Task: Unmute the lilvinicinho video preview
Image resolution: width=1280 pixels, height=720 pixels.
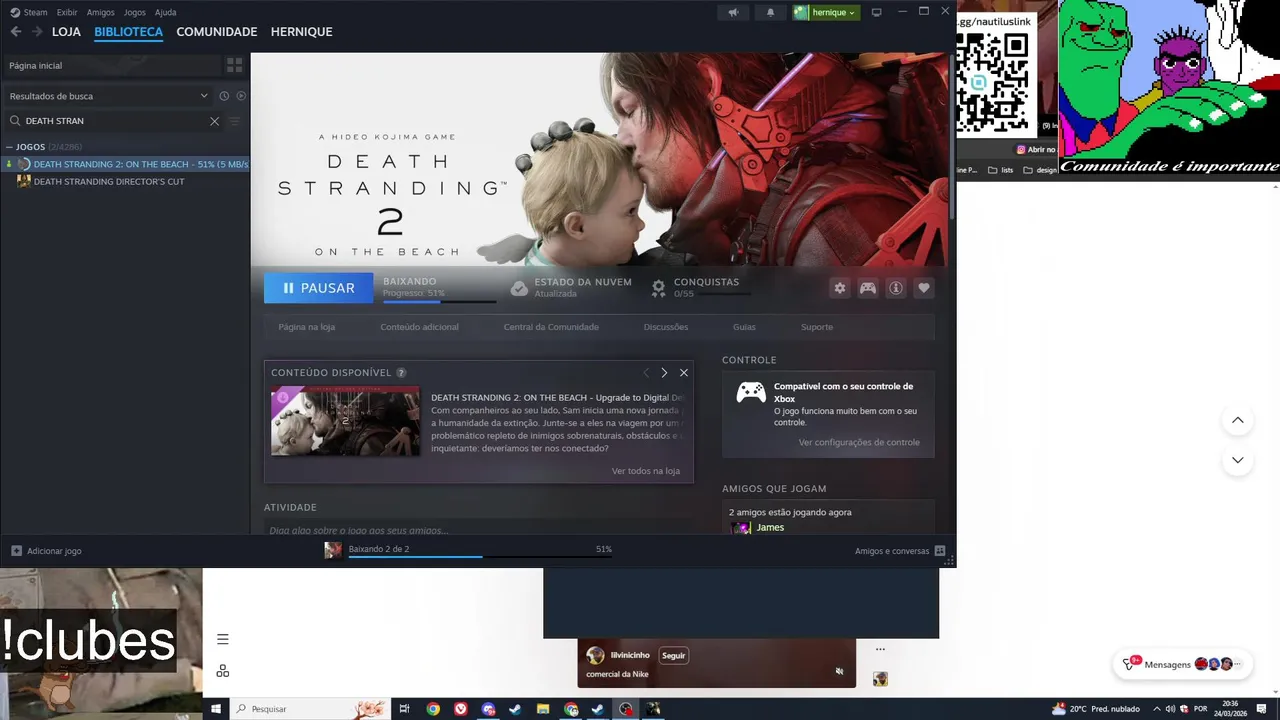Action: pyautogui.click(x=839, y=671)
